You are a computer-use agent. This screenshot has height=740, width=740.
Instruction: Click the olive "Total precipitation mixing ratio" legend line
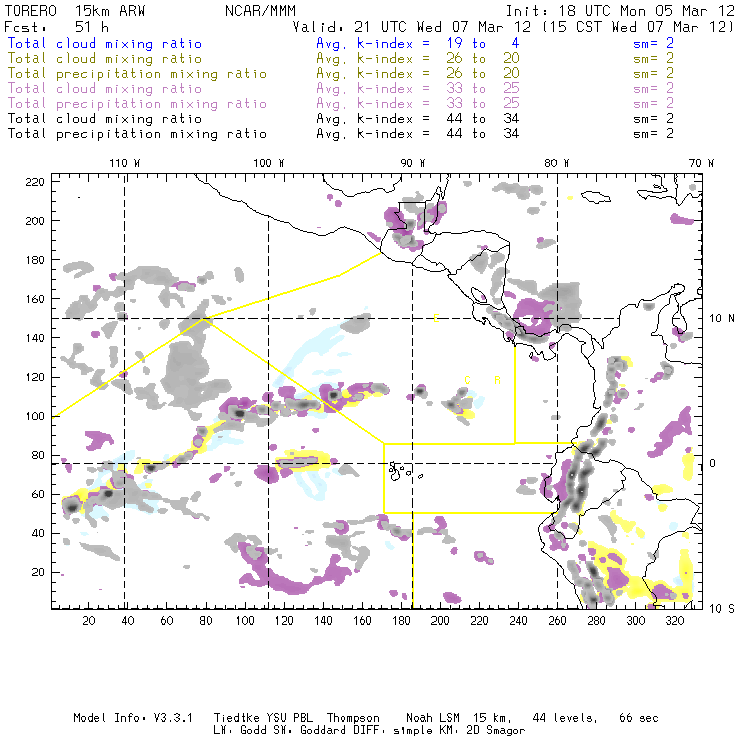click(137, 74)
